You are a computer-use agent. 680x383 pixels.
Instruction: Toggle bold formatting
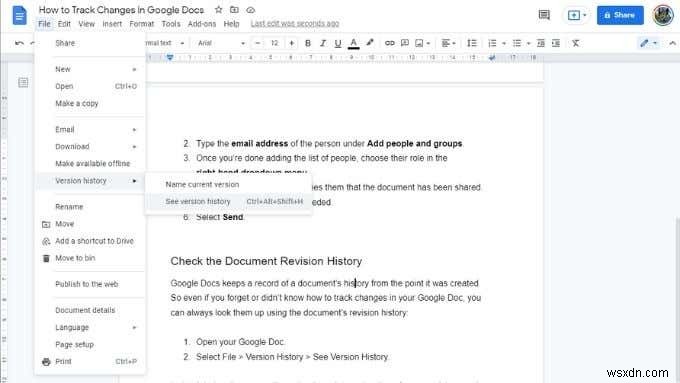[307, 43]
